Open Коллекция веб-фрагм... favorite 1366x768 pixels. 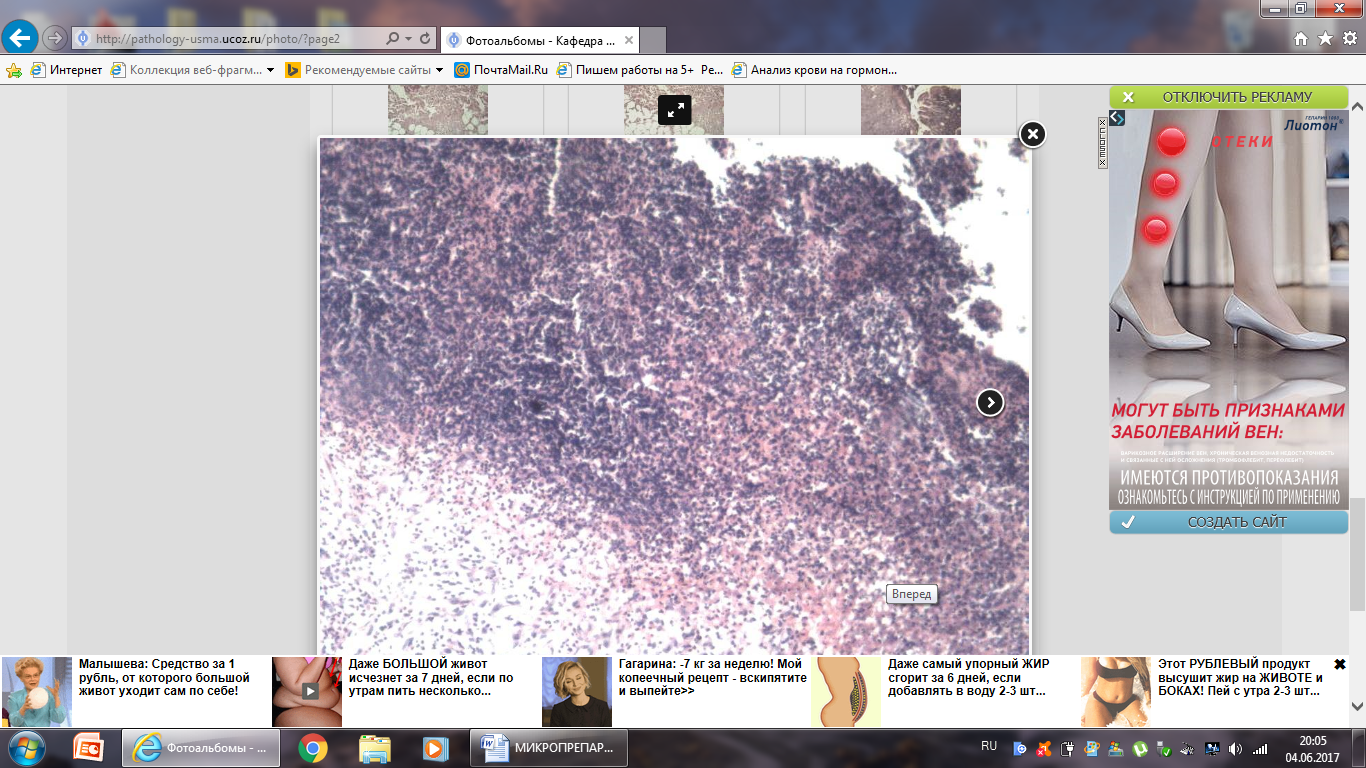(x=185, y=70)
